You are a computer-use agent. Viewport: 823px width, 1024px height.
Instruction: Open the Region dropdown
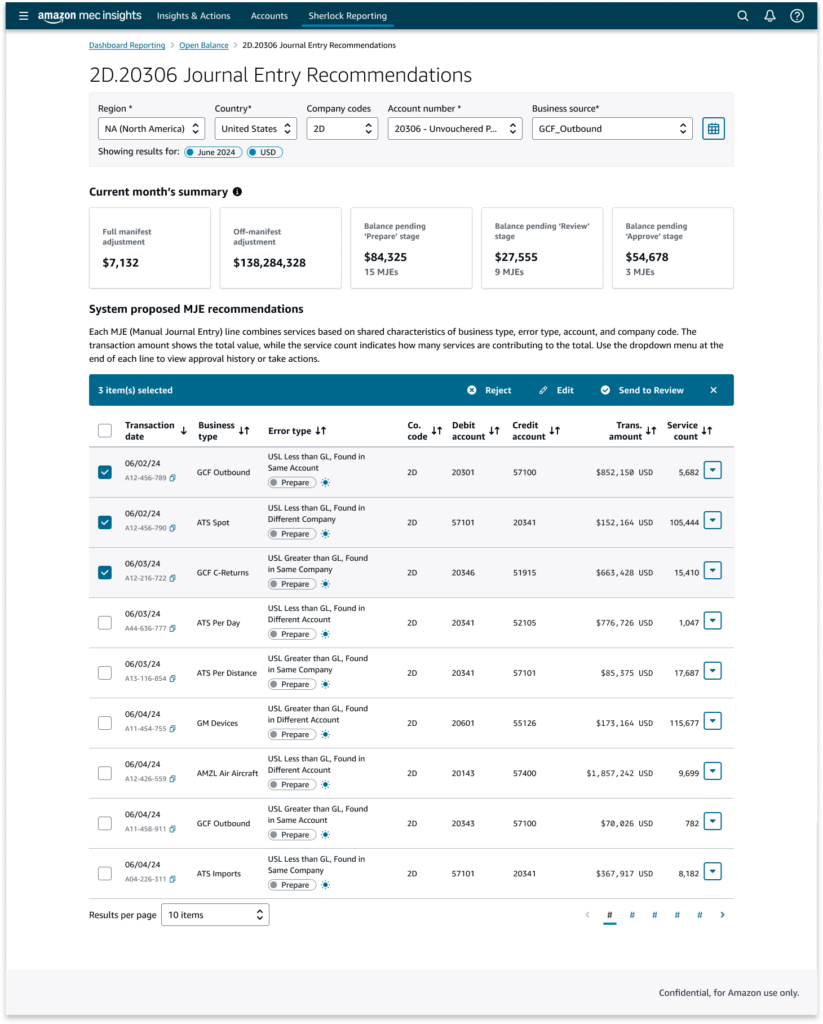pos(152,129)
